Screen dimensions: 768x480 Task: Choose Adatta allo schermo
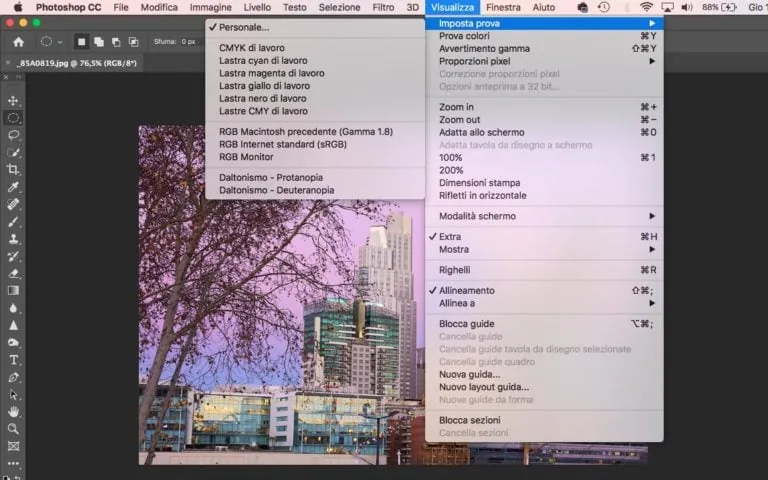481,132
